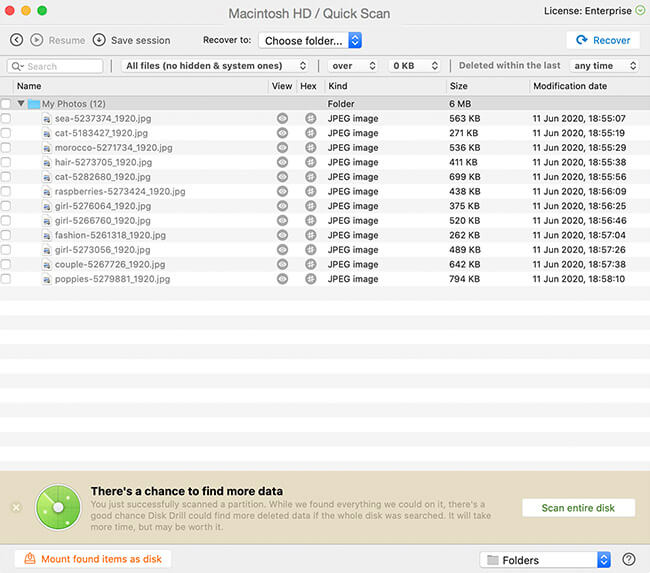Open the All files filter dropdown
This screenshot has width=650, height=573.
point(215,66)
